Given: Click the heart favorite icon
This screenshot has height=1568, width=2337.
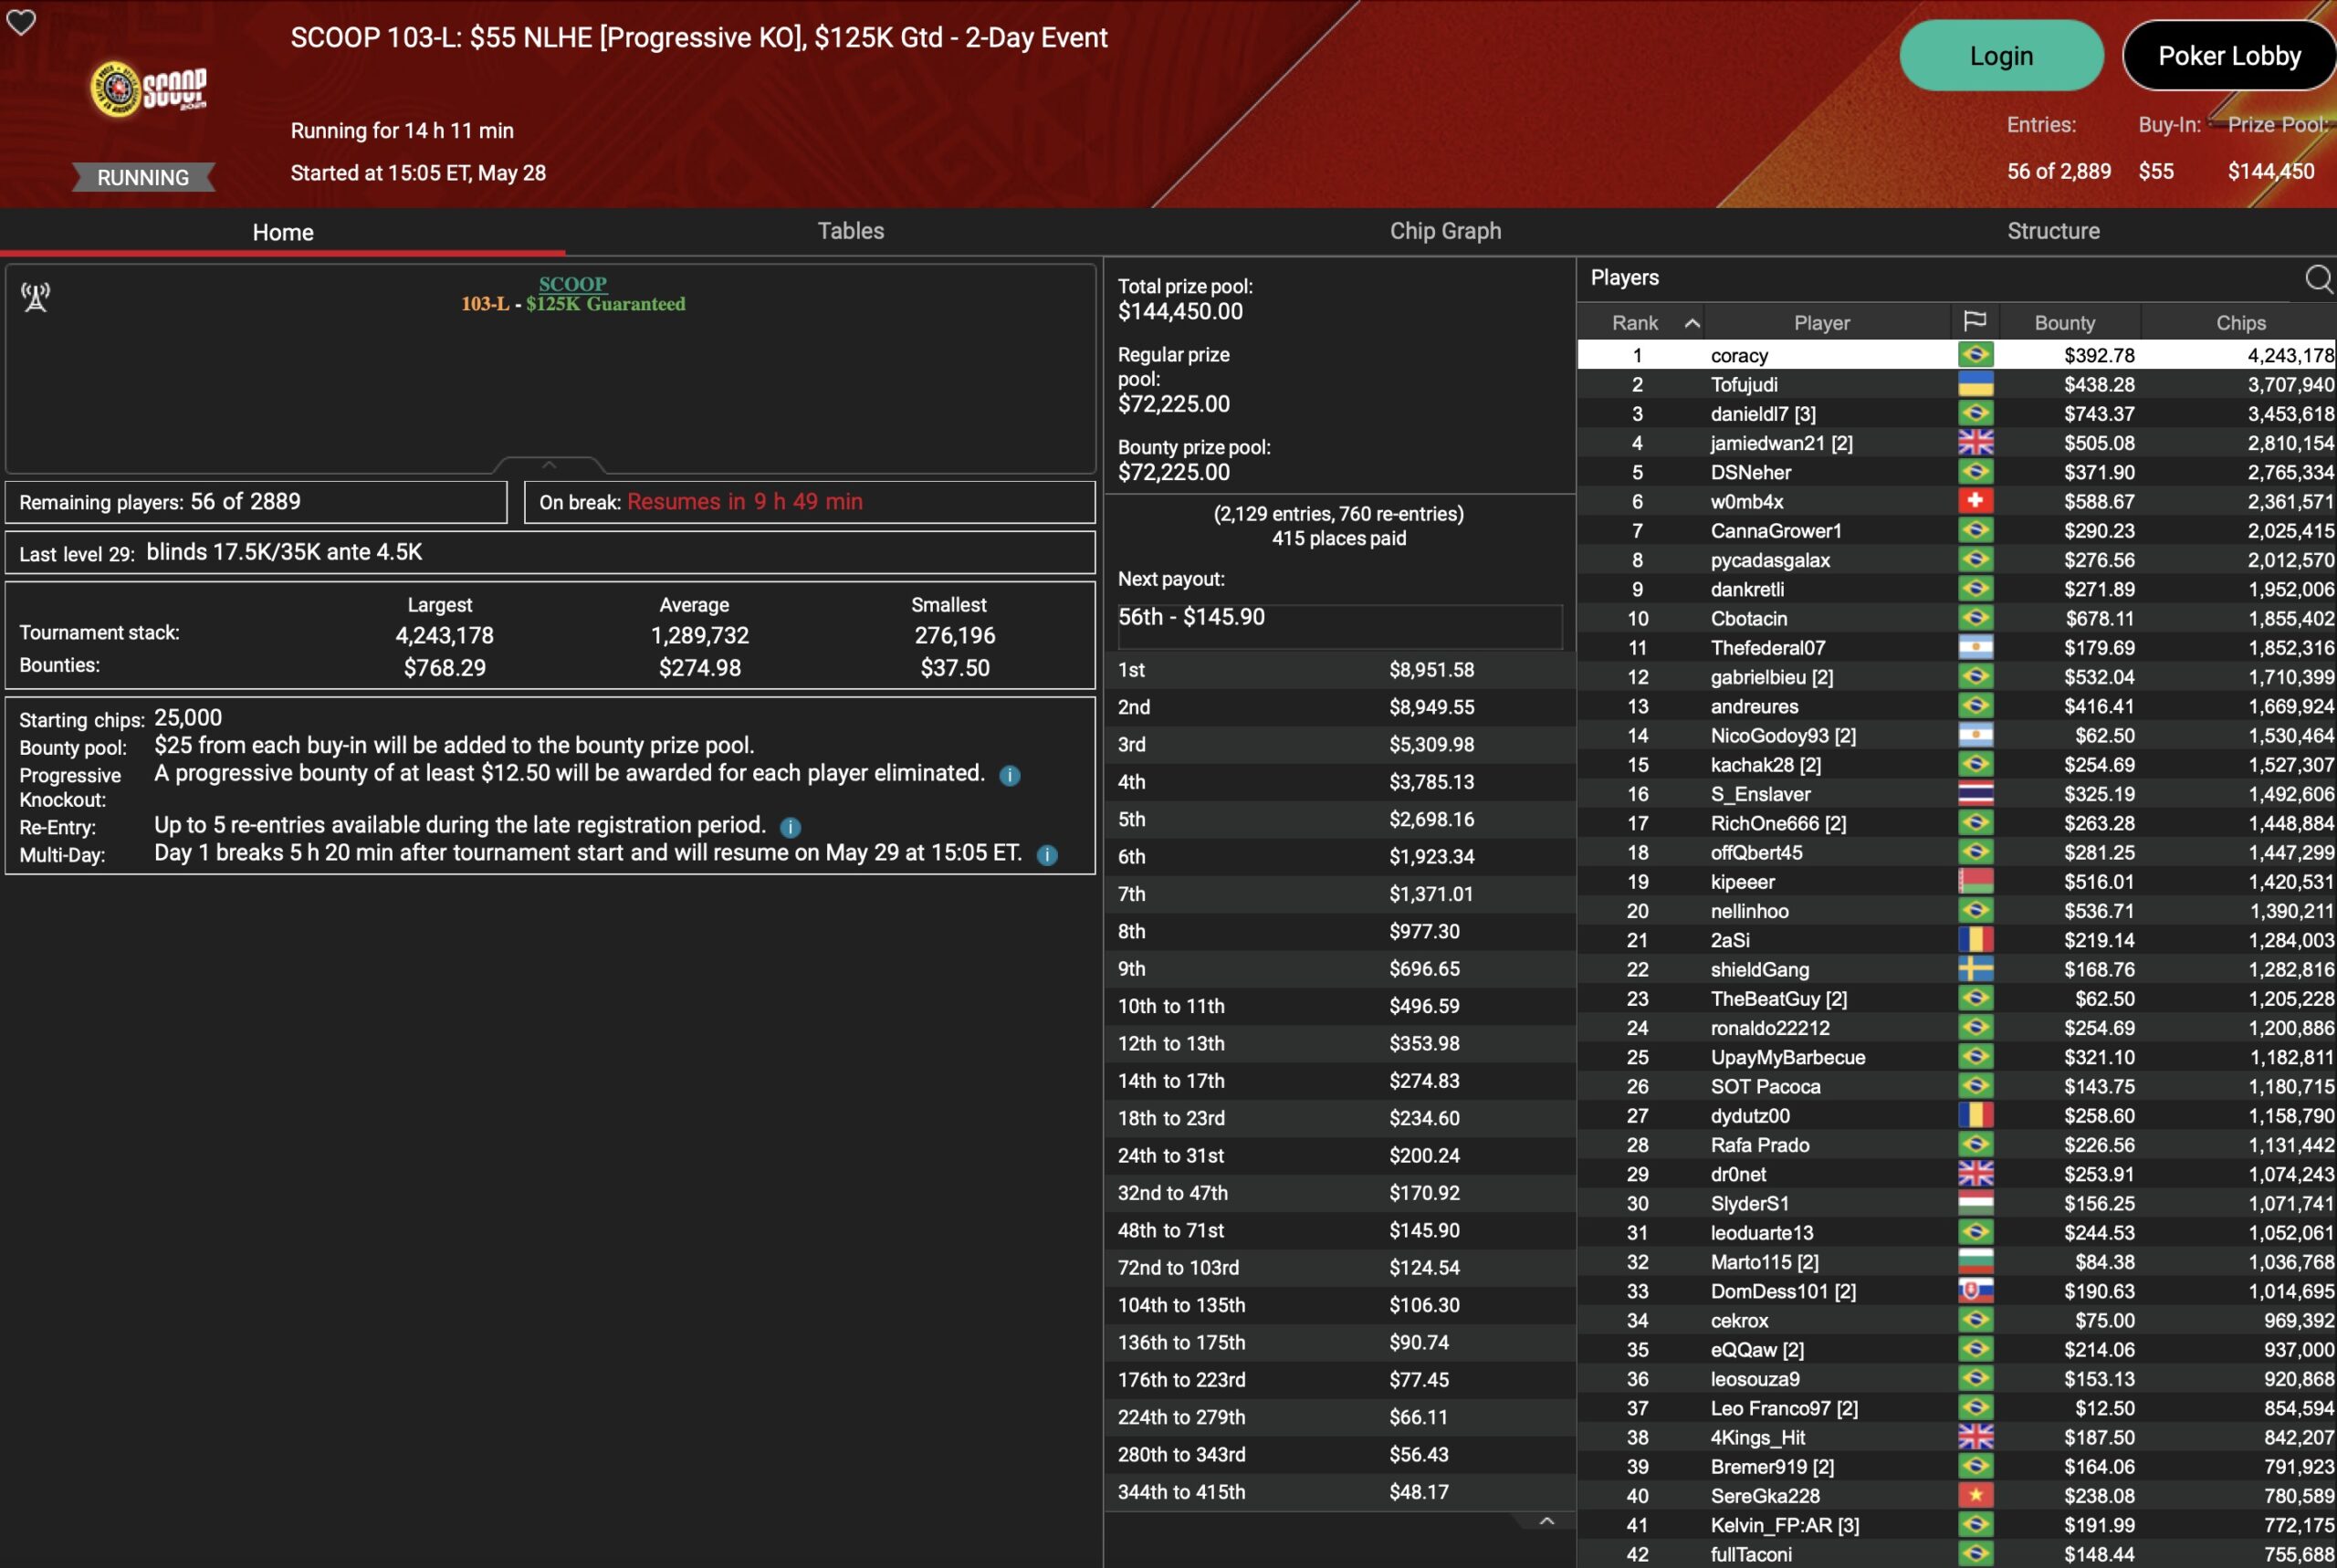Looking at the screenshot, I should click(x=21, y=22).
